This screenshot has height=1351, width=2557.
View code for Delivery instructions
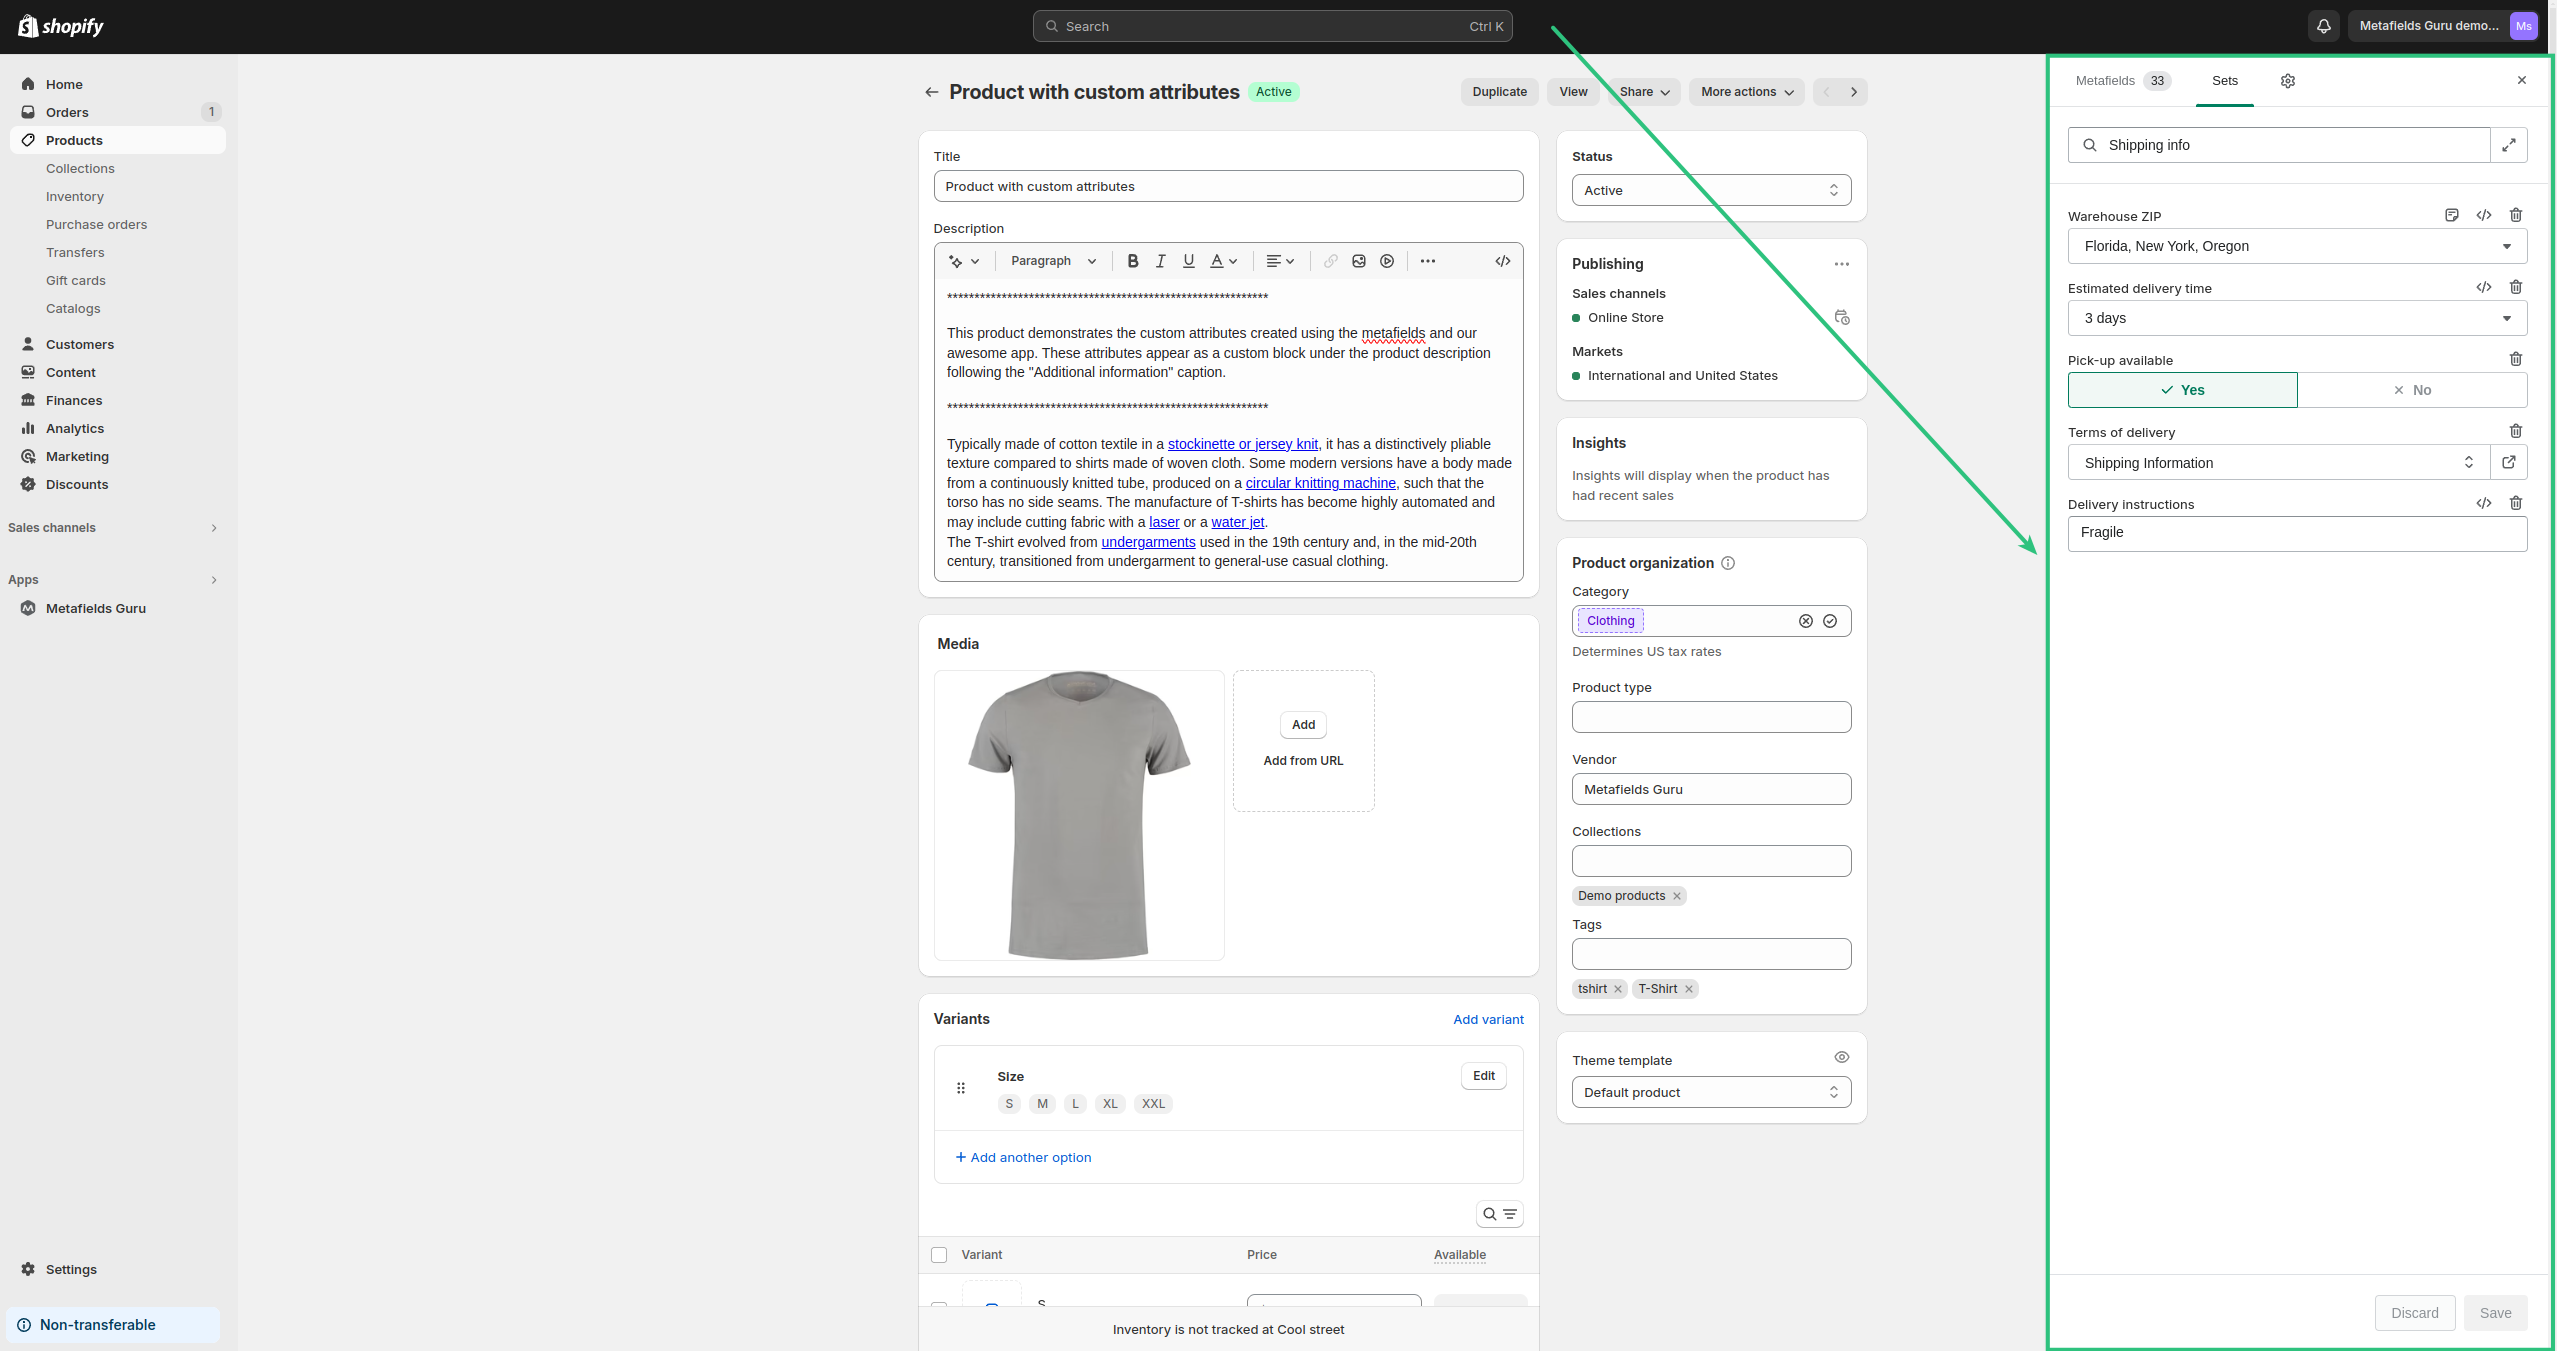click(x=2483, y=503)
